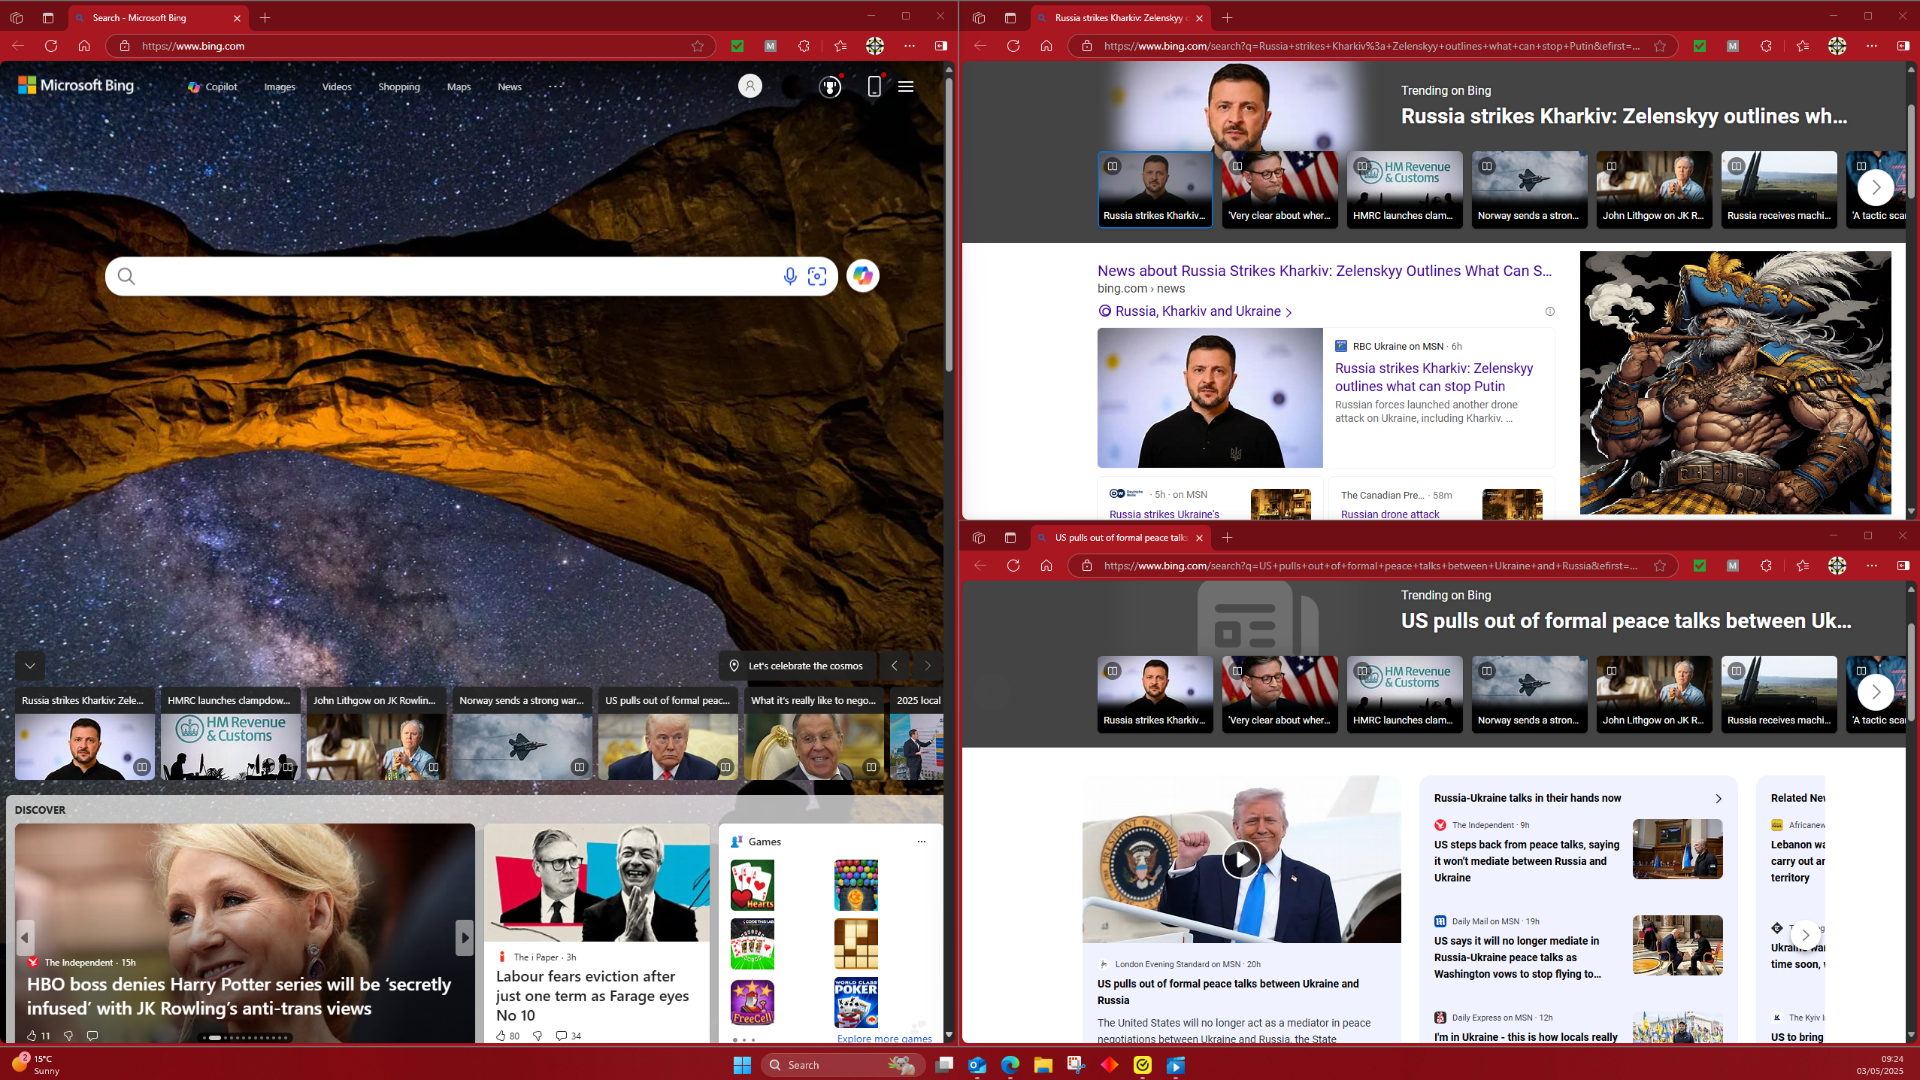Click the round Copilot button beside search box

(863, 276)
